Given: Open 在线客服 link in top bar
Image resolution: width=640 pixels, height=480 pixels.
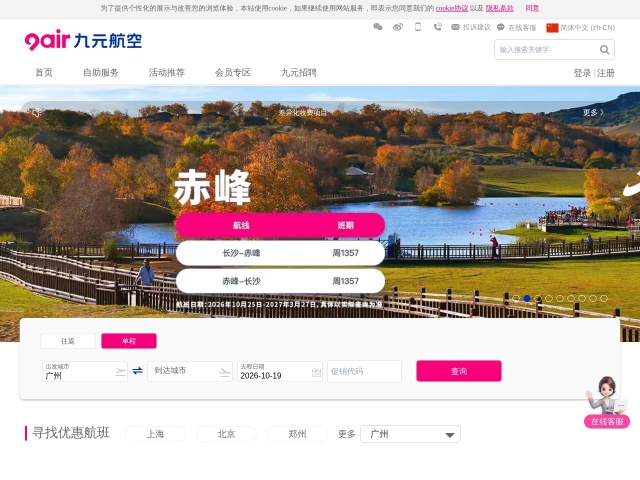Looking at the screenshot, I should point(522,28).
